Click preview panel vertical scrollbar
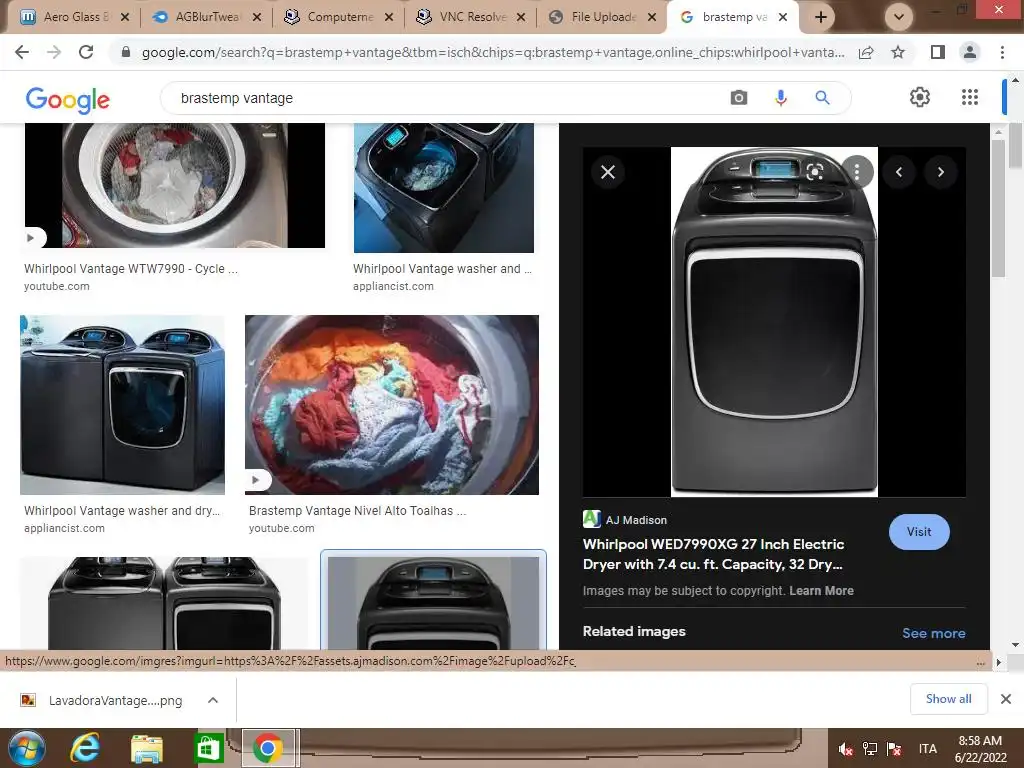The height and width of the screenshot is (768, 1024). pos(997,207)
